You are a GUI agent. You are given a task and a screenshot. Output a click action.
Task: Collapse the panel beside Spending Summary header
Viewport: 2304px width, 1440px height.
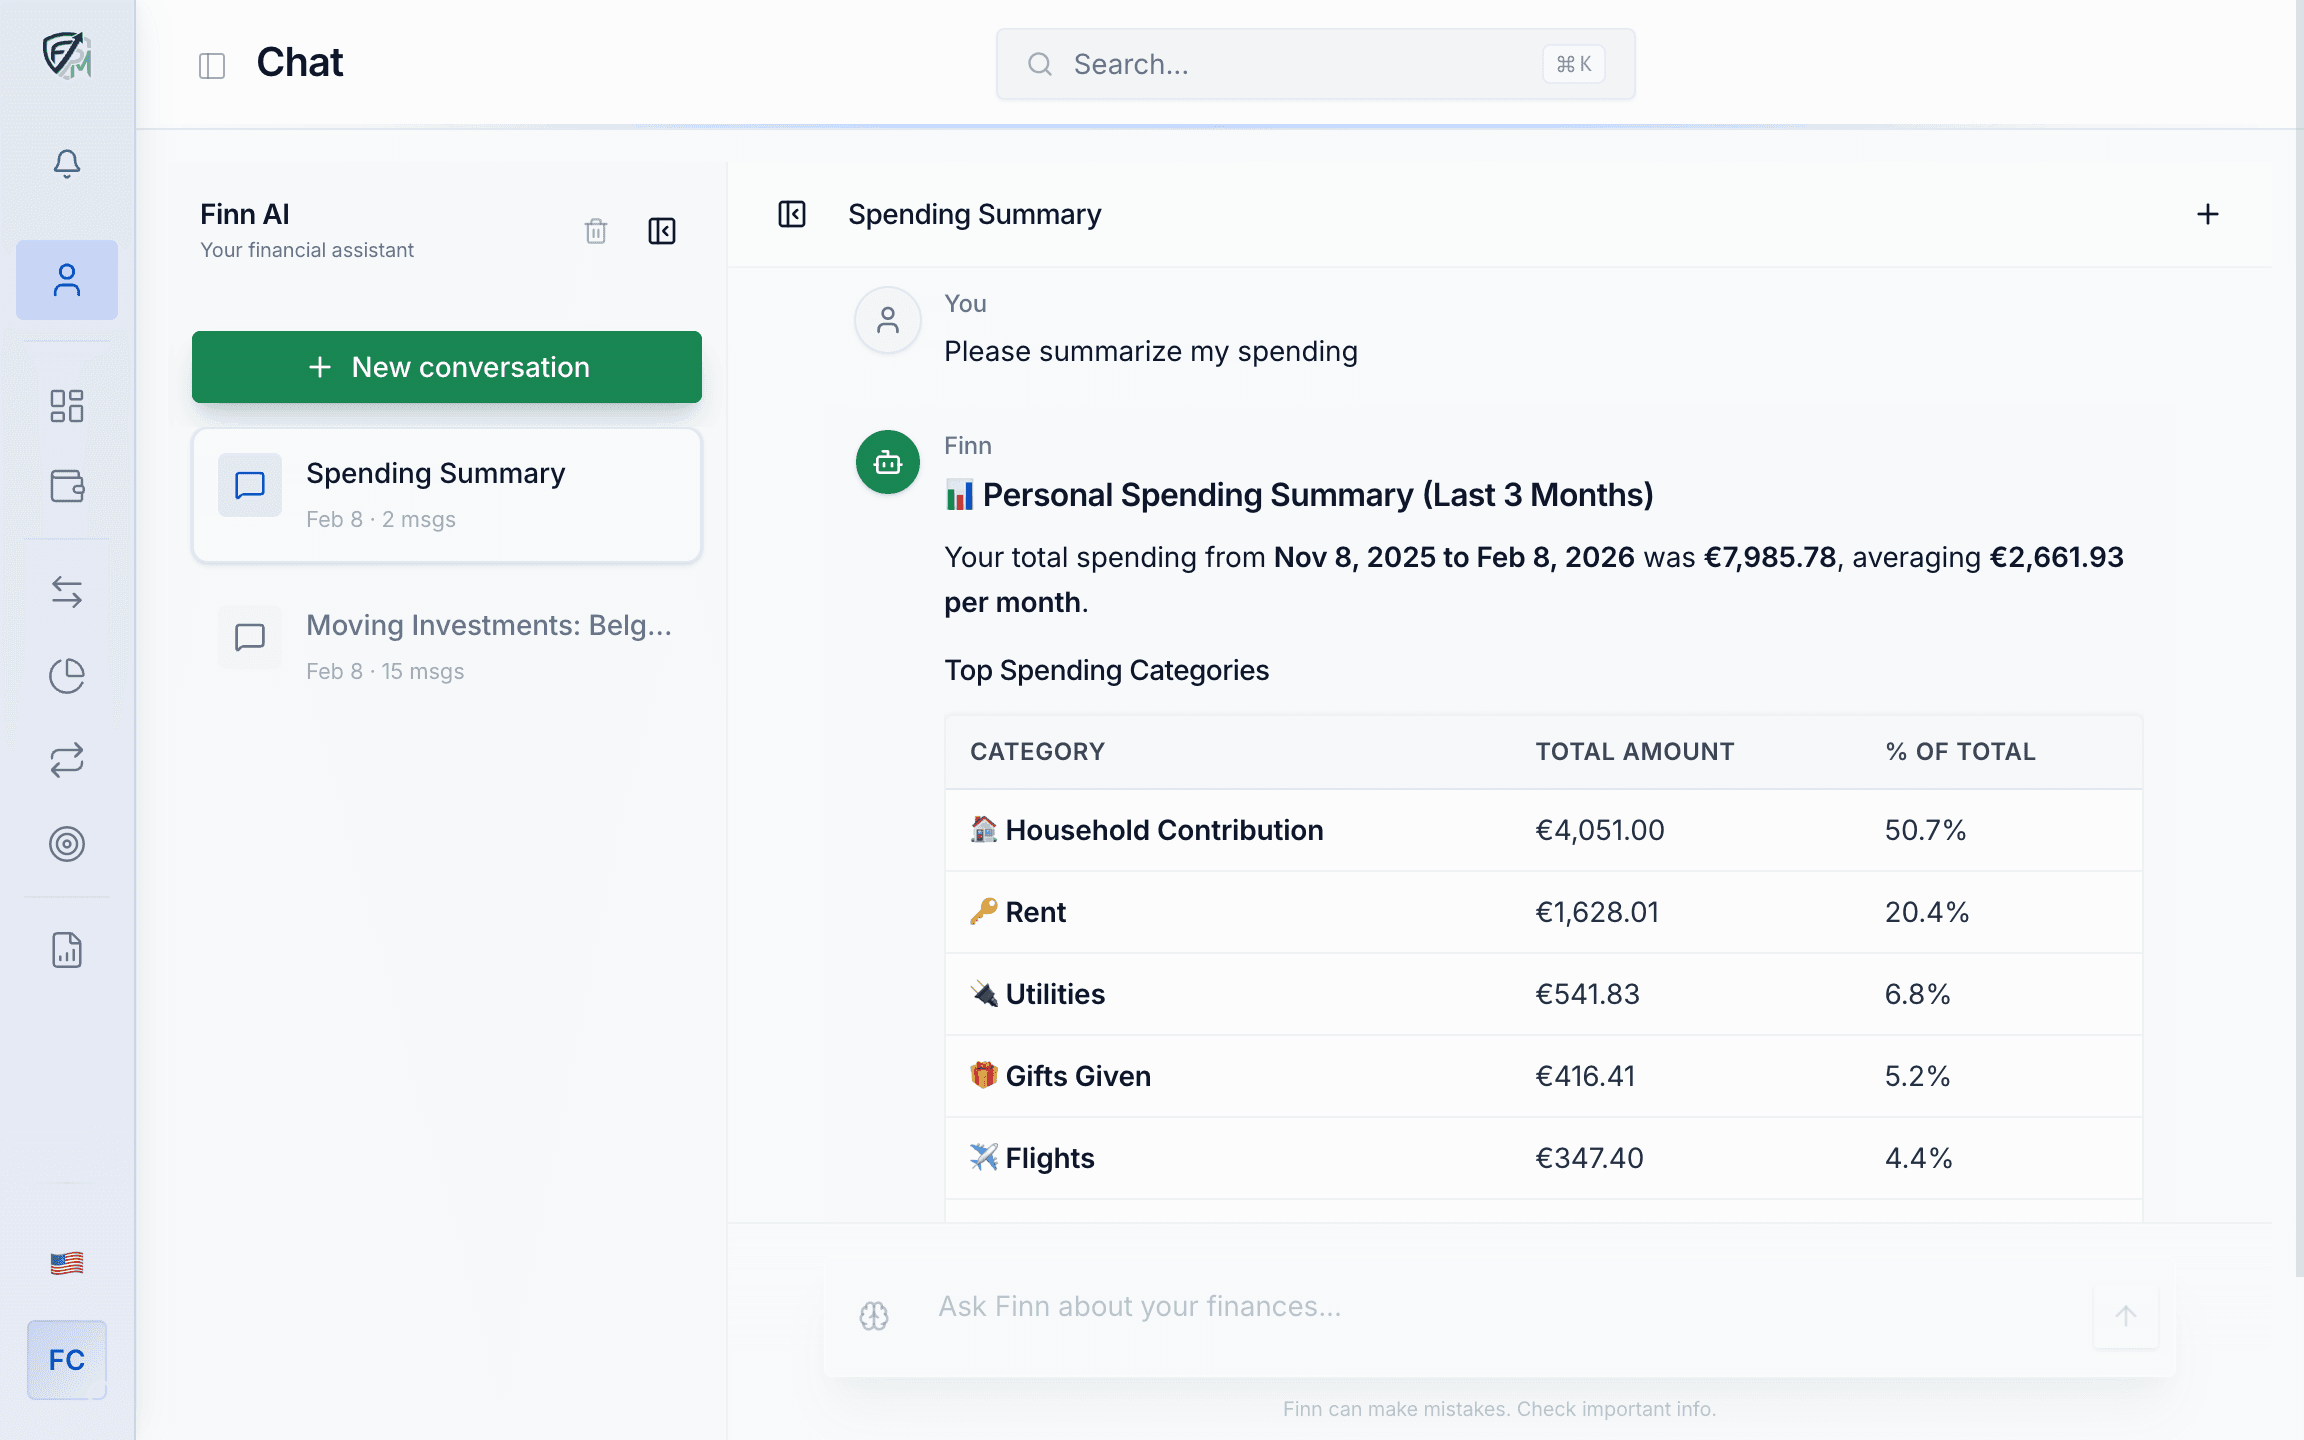coord(791,213)
